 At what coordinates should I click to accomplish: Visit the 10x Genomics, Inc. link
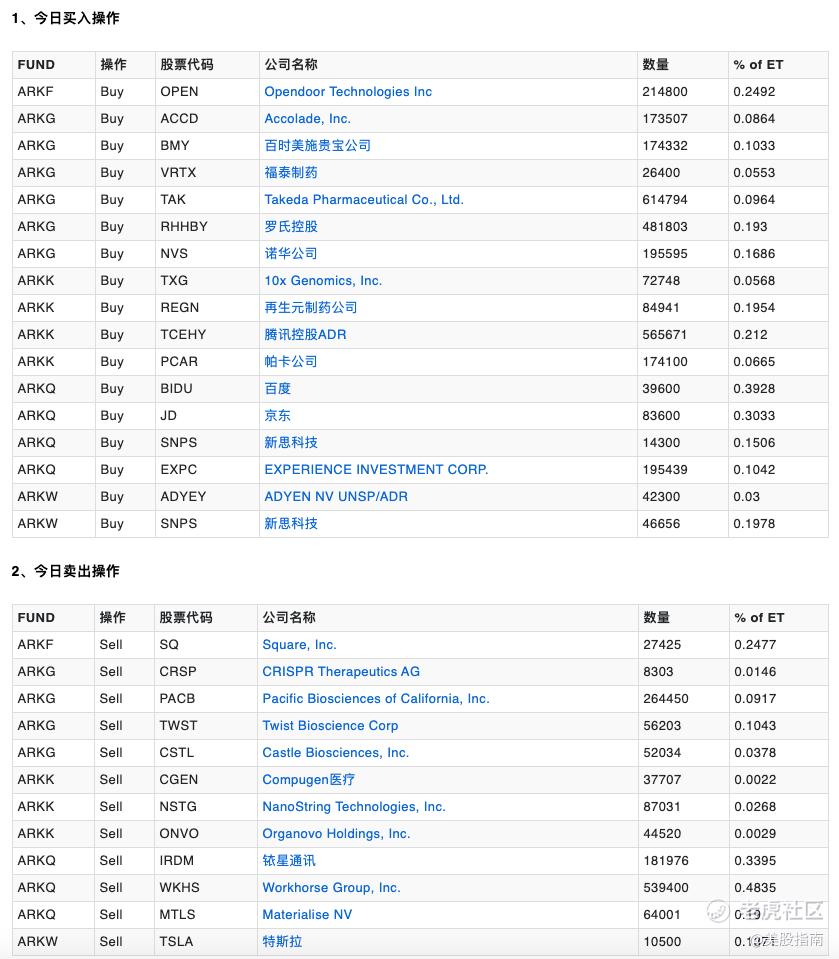[x=323, y=281]
